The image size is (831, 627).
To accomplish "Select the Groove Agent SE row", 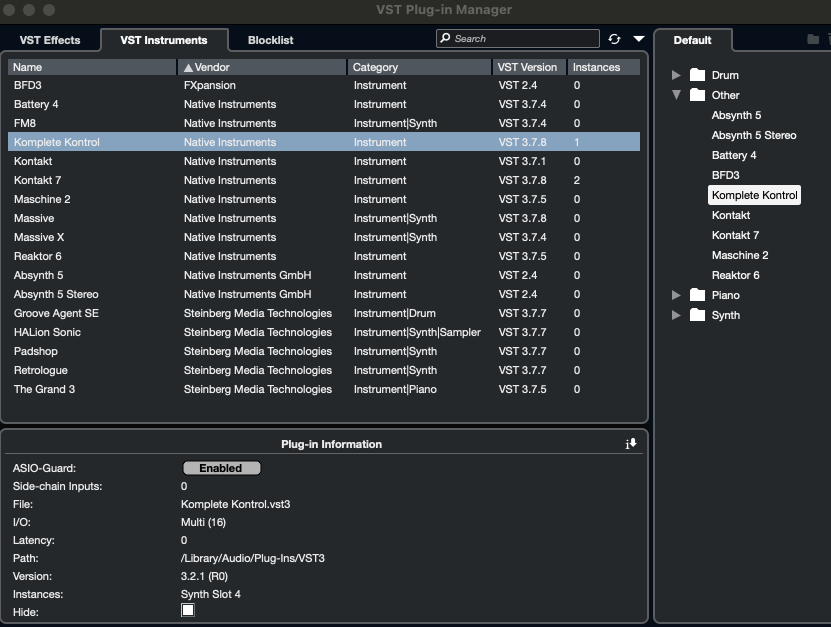I will [324, 313].
